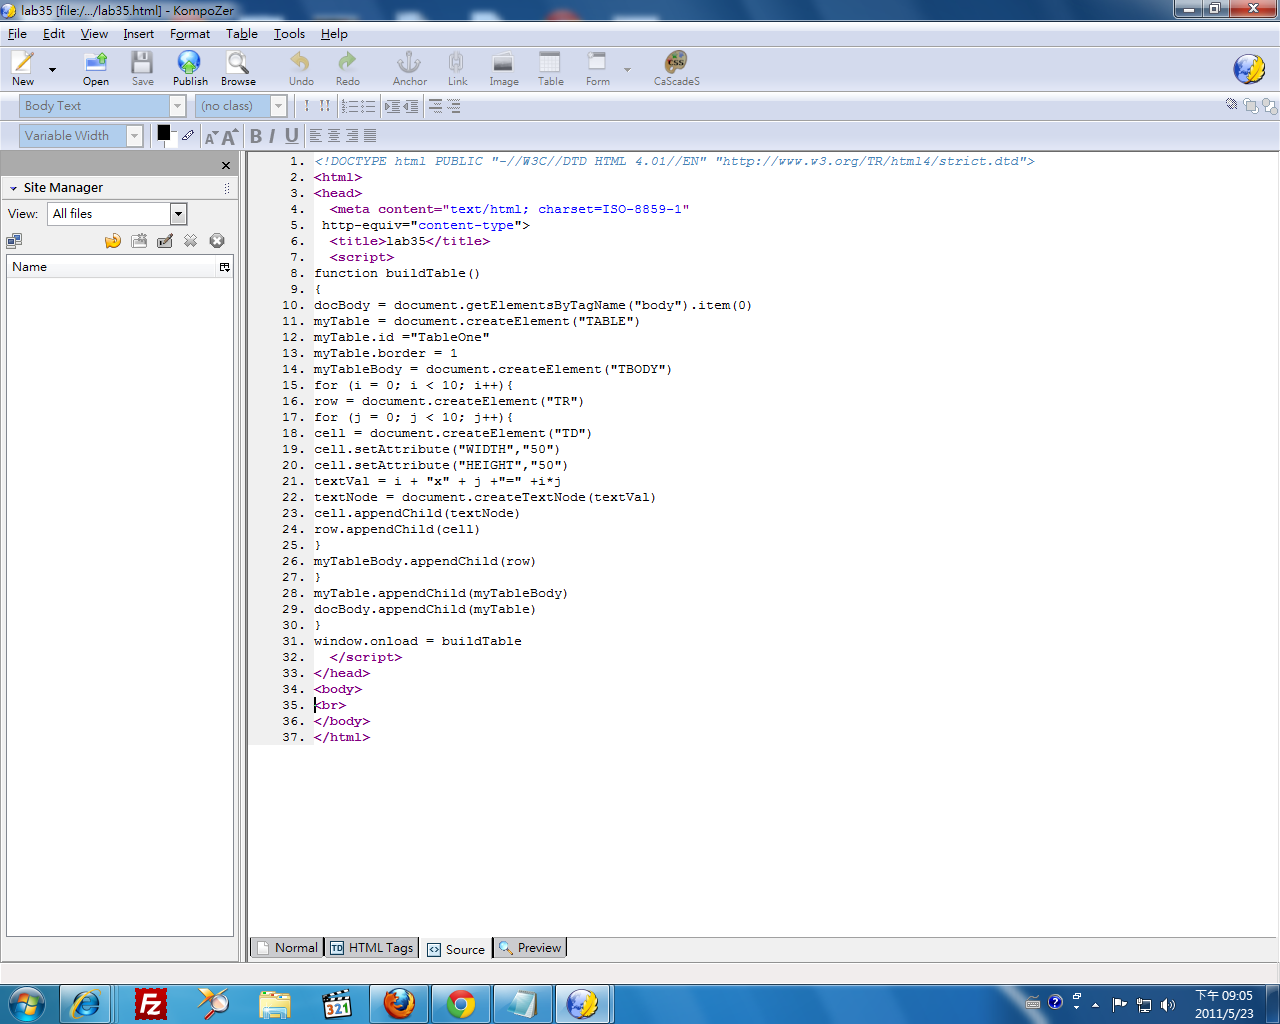Pick the black text color swatch

(x=163, y=132)
